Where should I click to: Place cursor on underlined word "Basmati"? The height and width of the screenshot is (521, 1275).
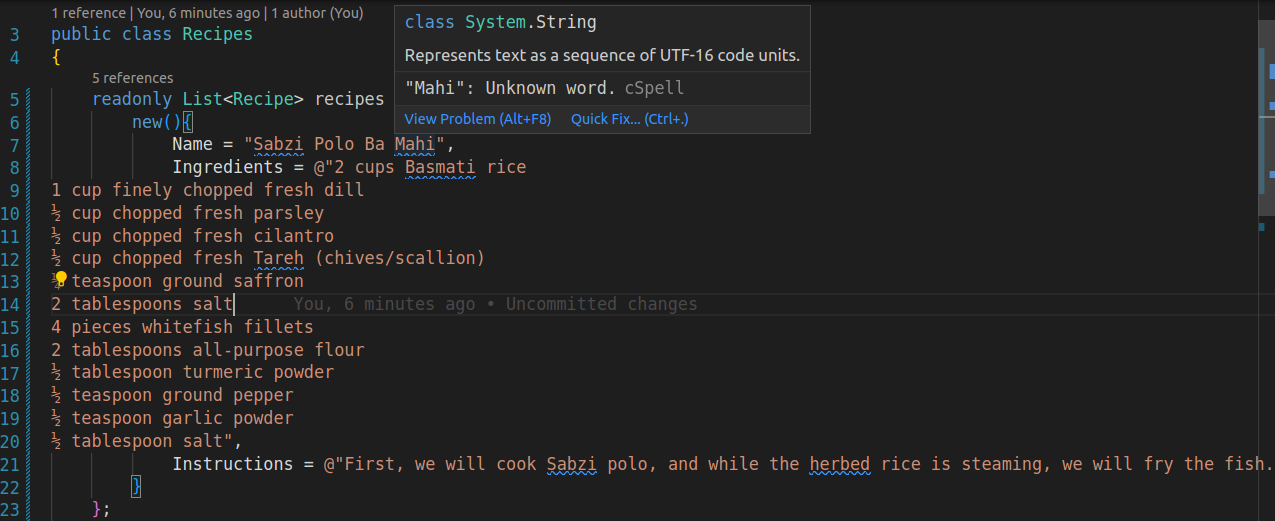(440, 167)
